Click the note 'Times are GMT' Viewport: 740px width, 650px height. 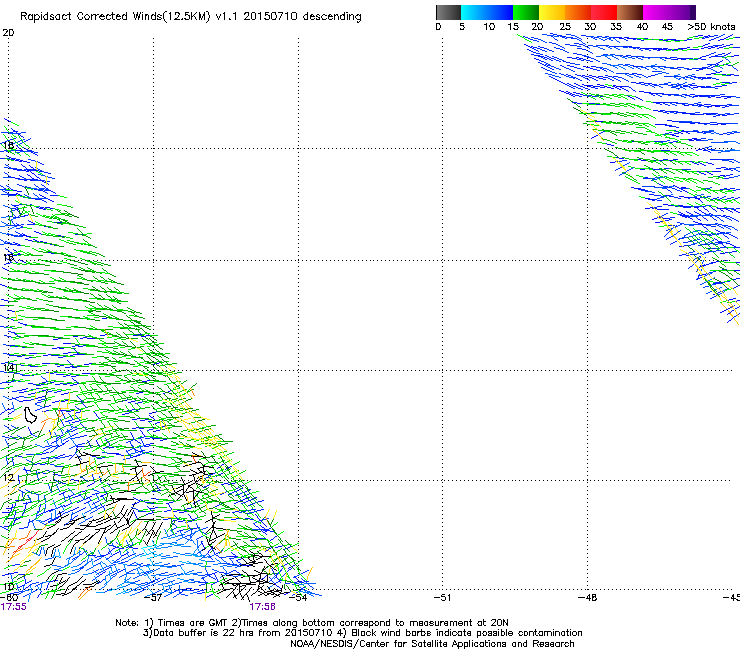click(x=193, y=623)
